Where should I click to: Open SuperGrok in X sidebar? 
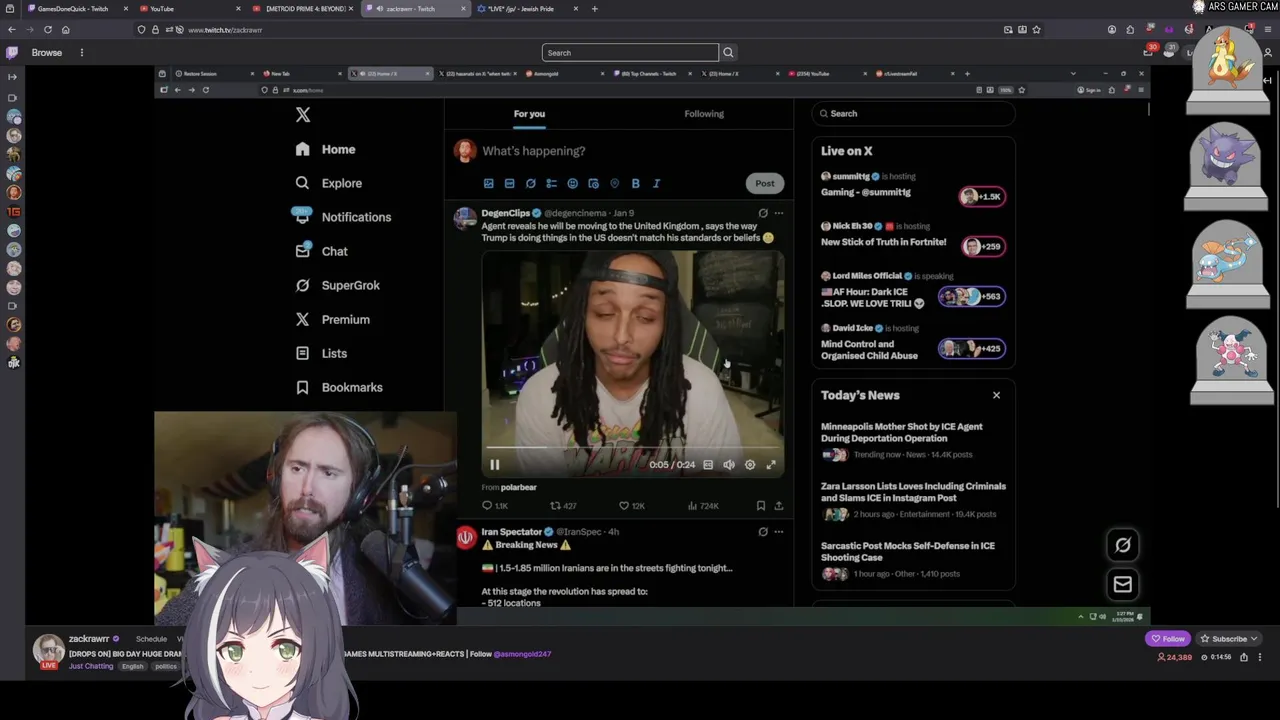tap(338, 285)
